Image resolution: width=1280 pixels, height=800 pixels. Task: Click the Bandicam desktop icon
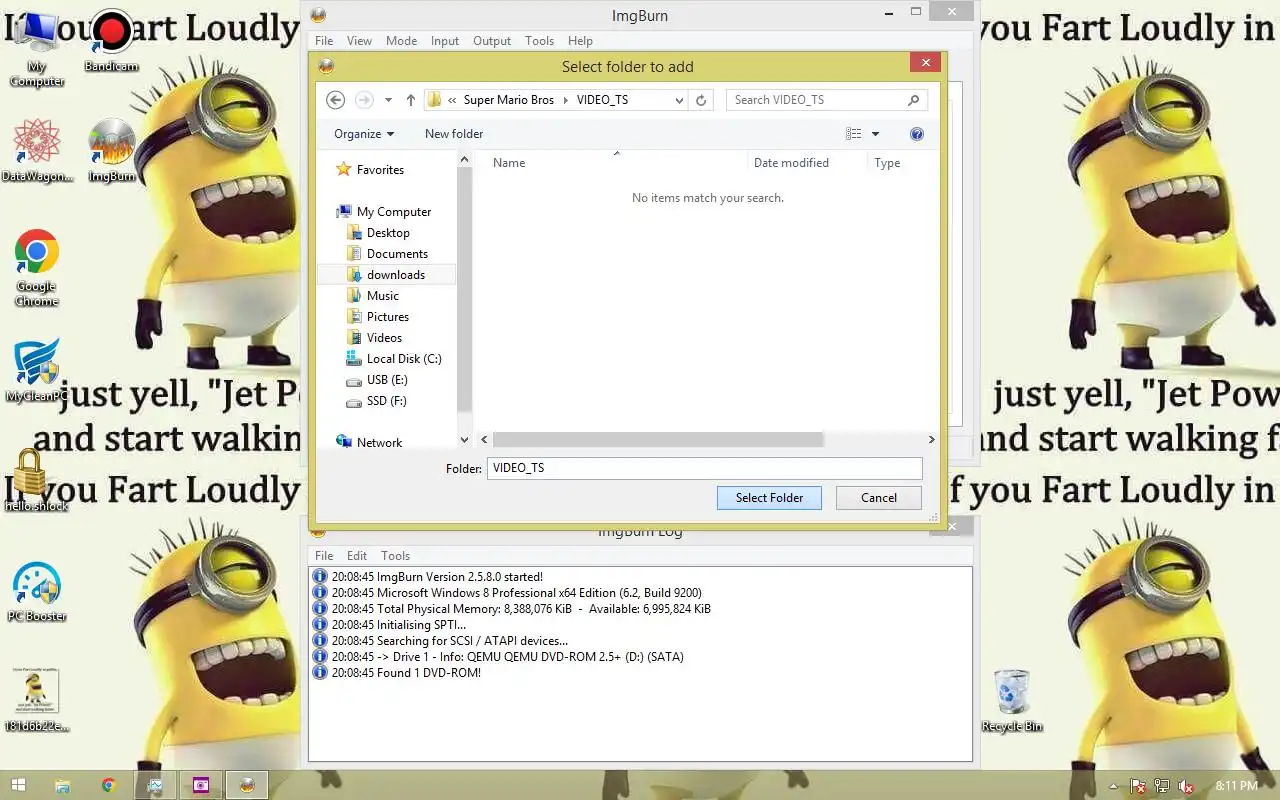coord(111,42)
